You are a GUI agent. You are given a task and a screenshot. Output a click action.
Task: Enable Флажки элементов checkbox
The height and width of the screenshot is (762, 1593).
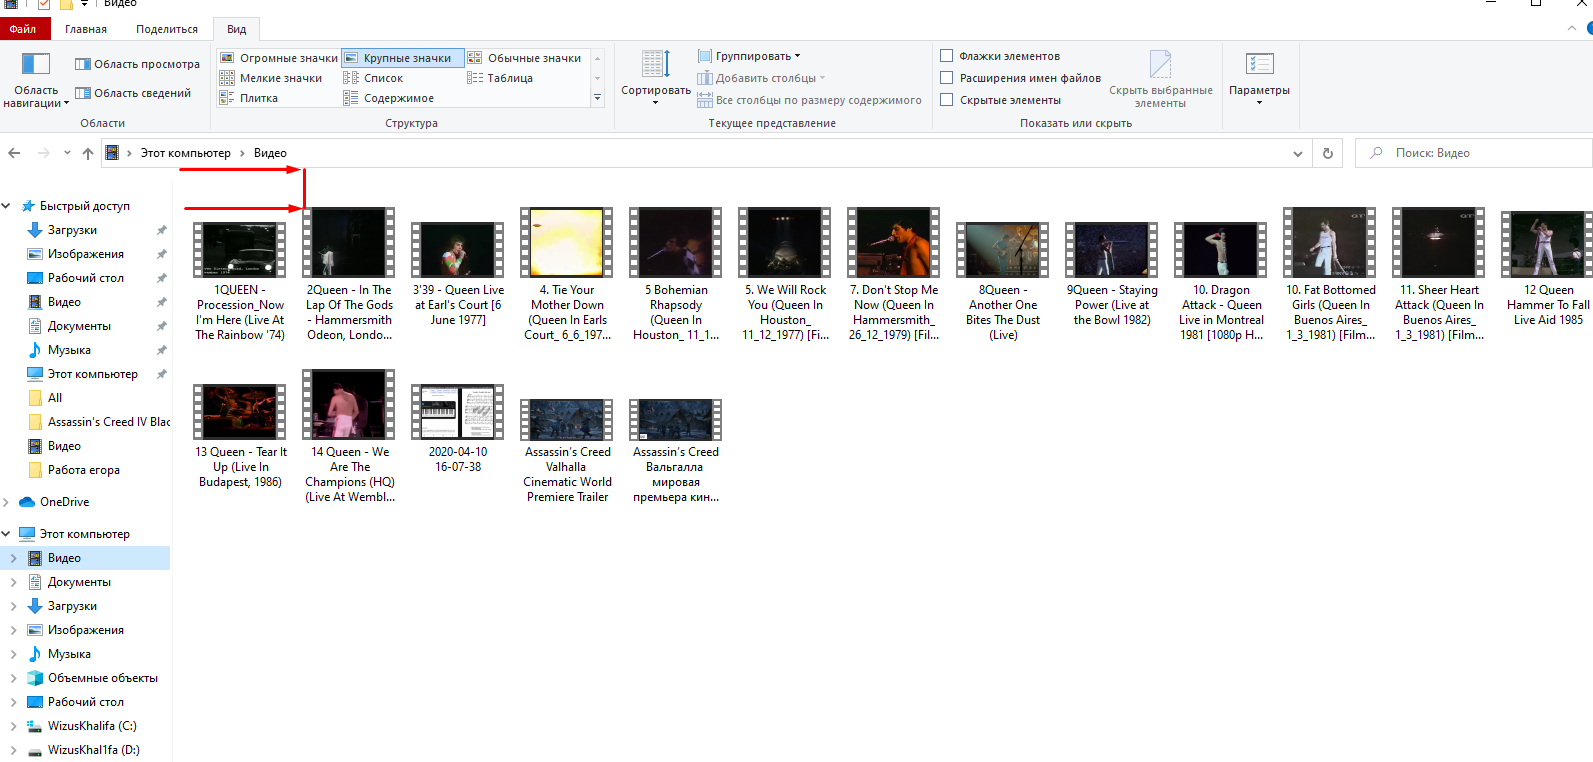(x=946, y=56)
